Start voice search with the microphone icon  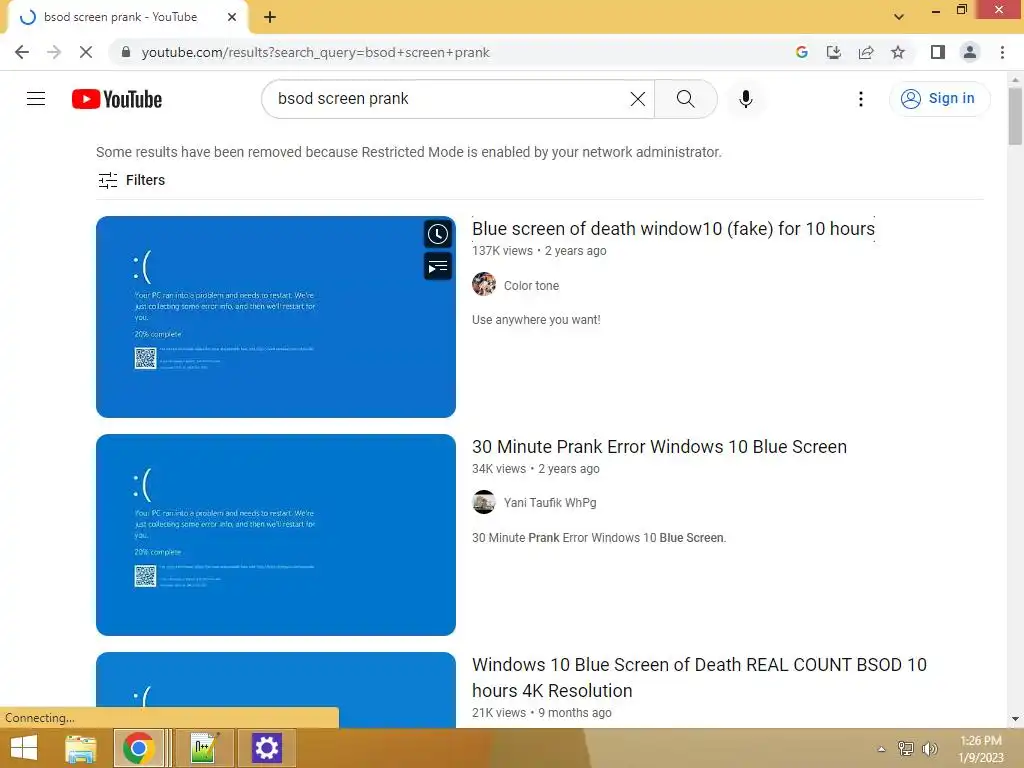click(746, 99)
